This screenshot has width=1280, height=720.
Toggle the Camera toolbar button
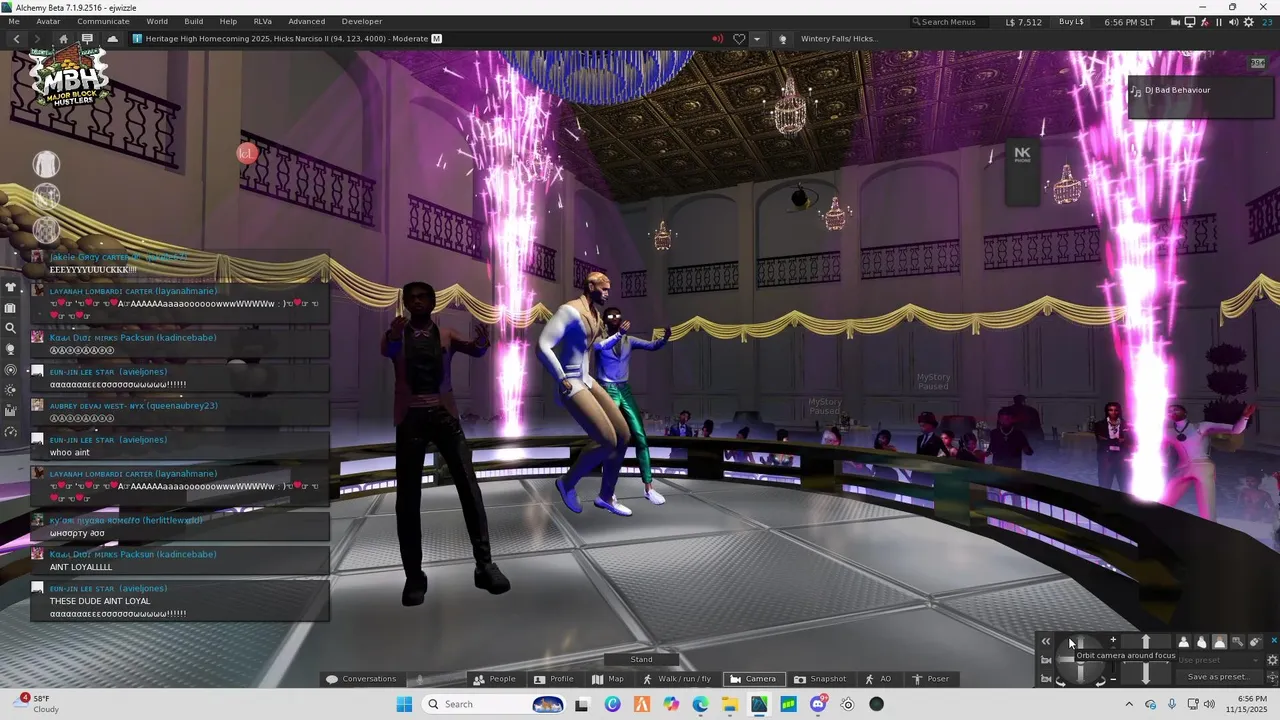point(753,679)
